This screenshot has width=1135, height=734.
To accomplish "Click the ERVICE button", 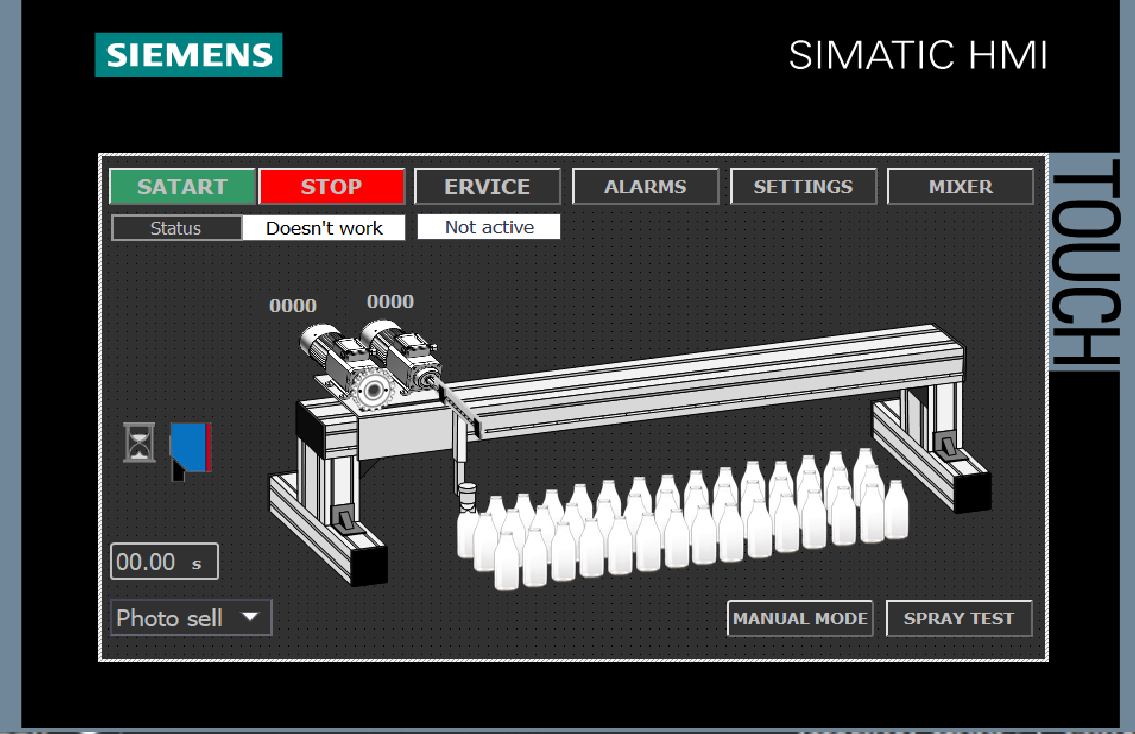I will click(x=487, y=186).
